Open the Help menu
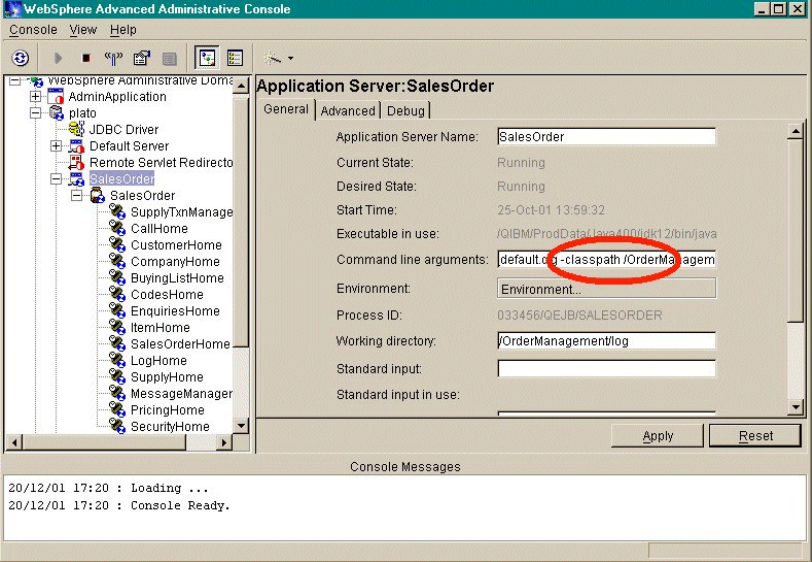 pyautogui.click(x=123, y=30)
